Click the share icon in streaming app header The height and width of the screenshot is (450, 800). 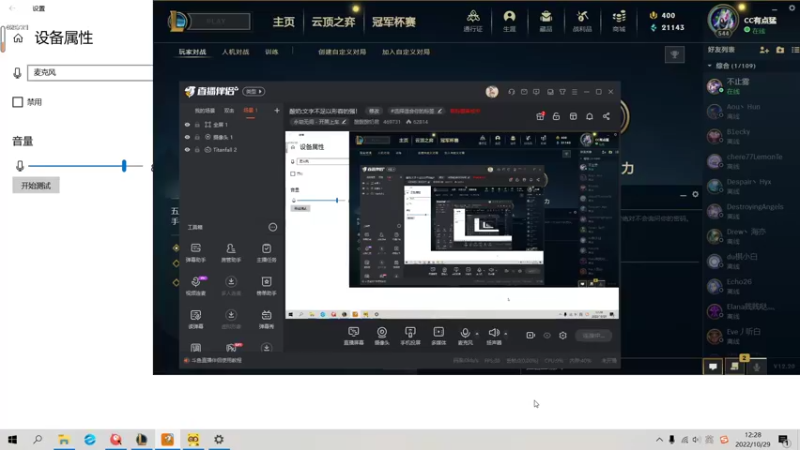click(606, 116)
